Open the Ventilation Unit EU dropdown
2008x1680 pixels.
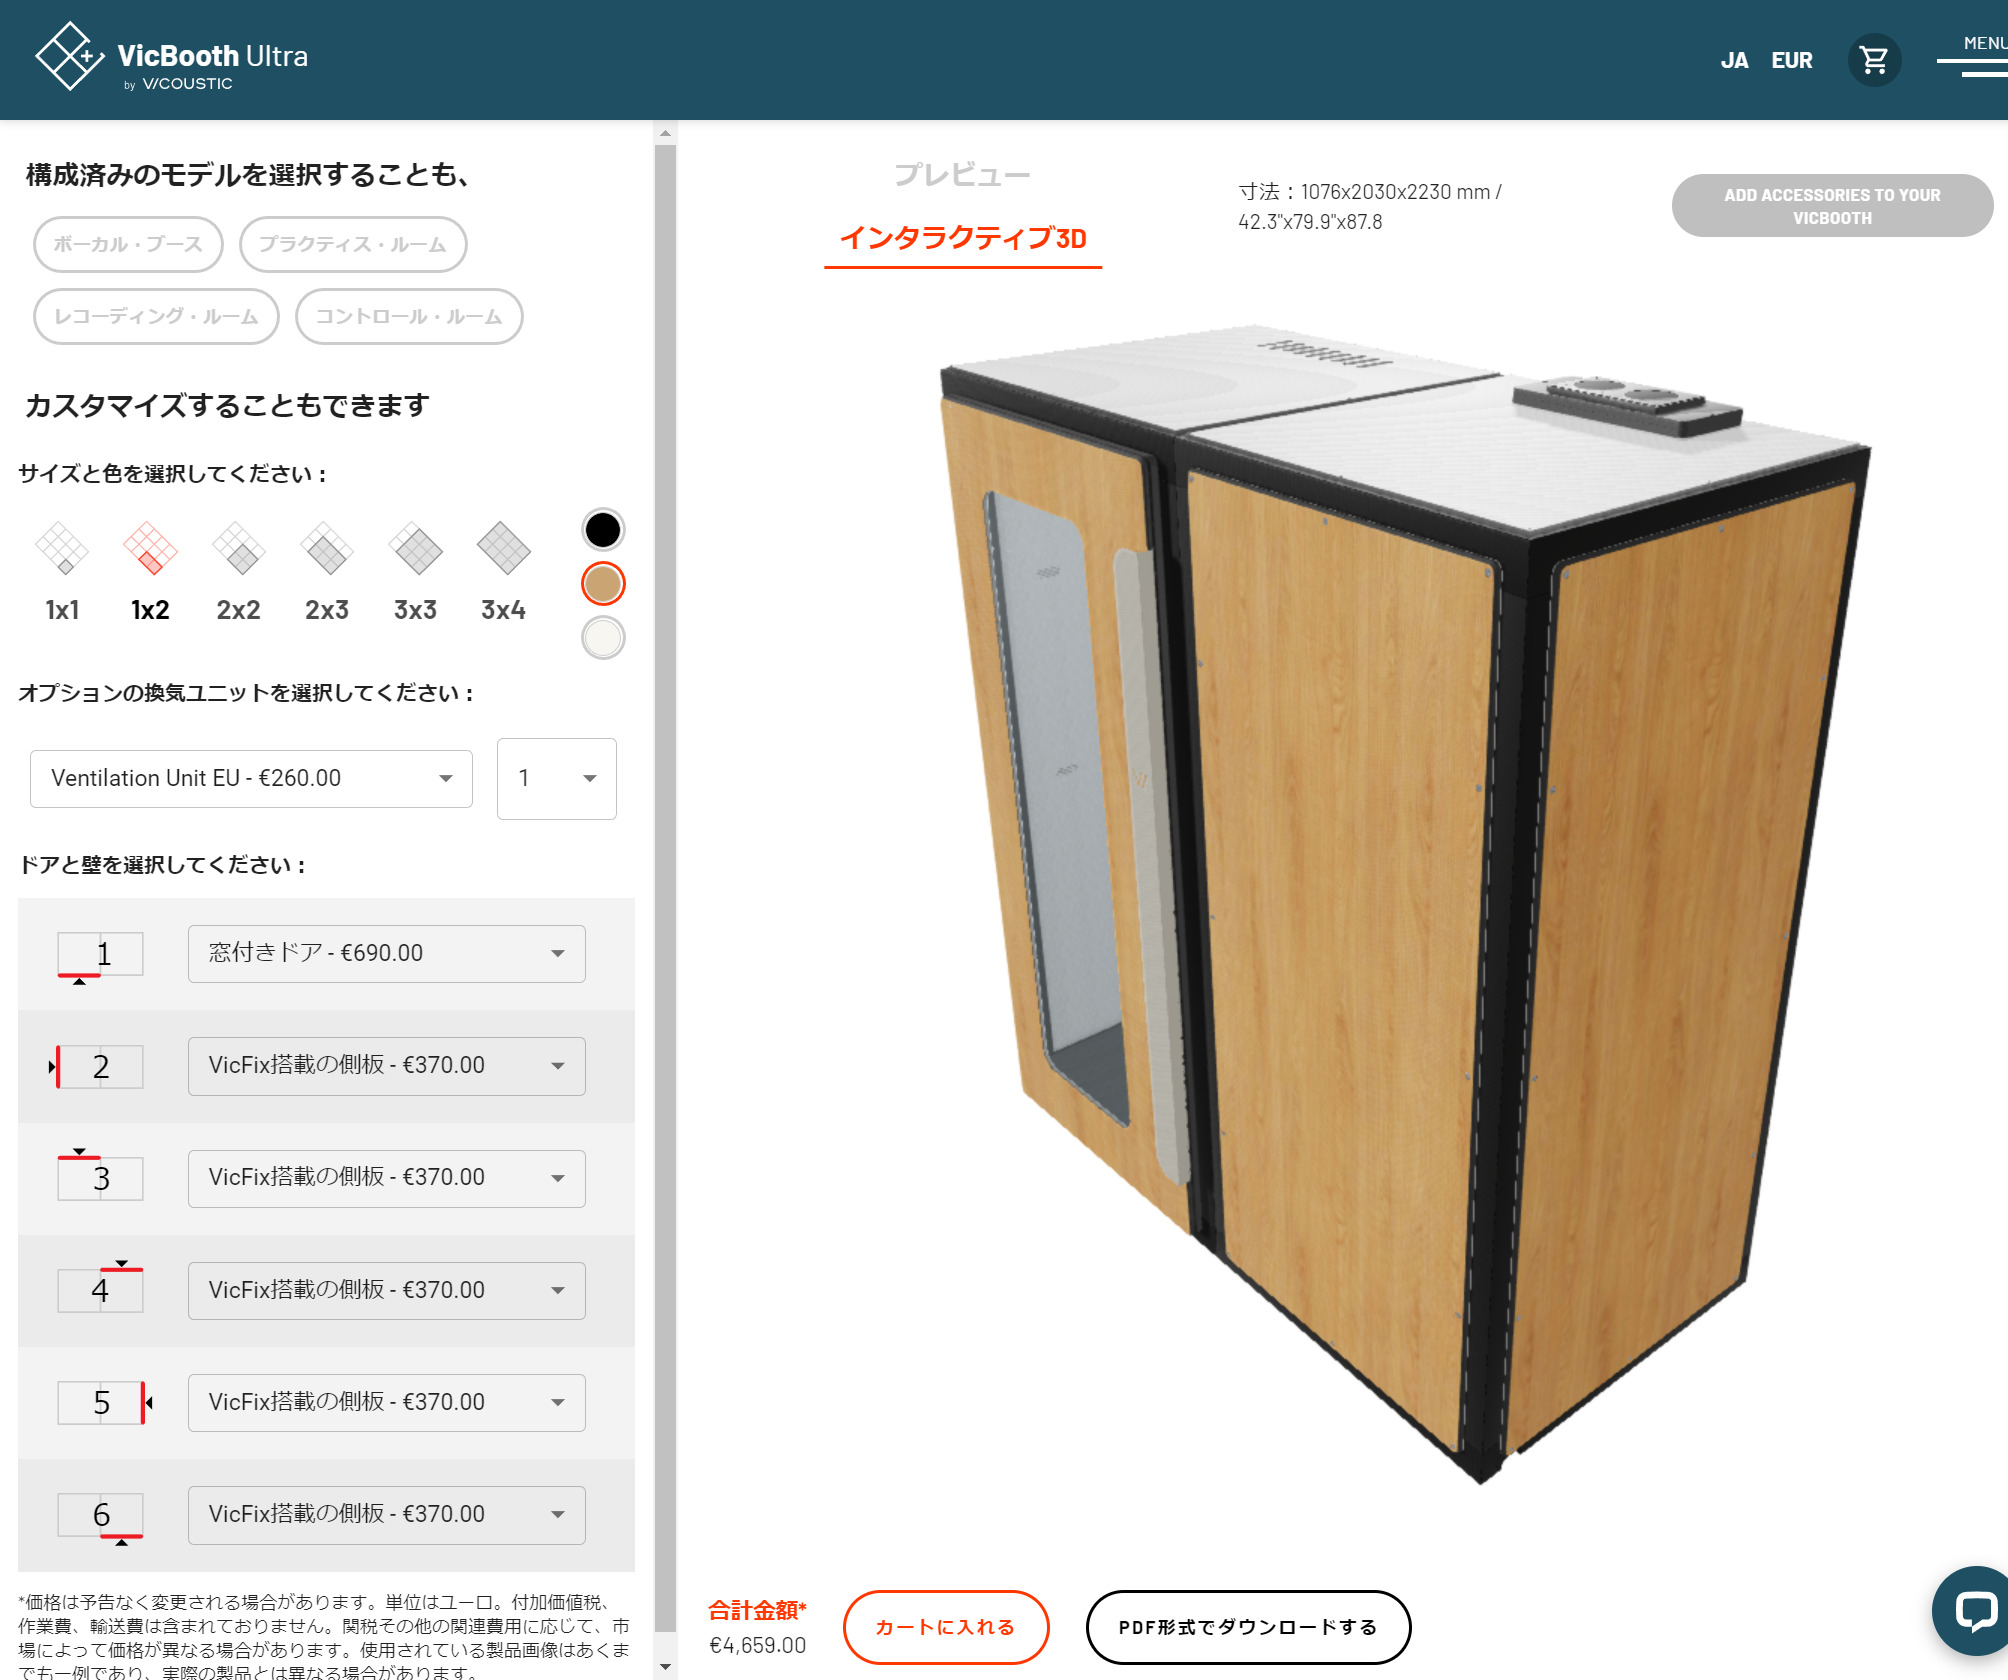click(251, 778)
